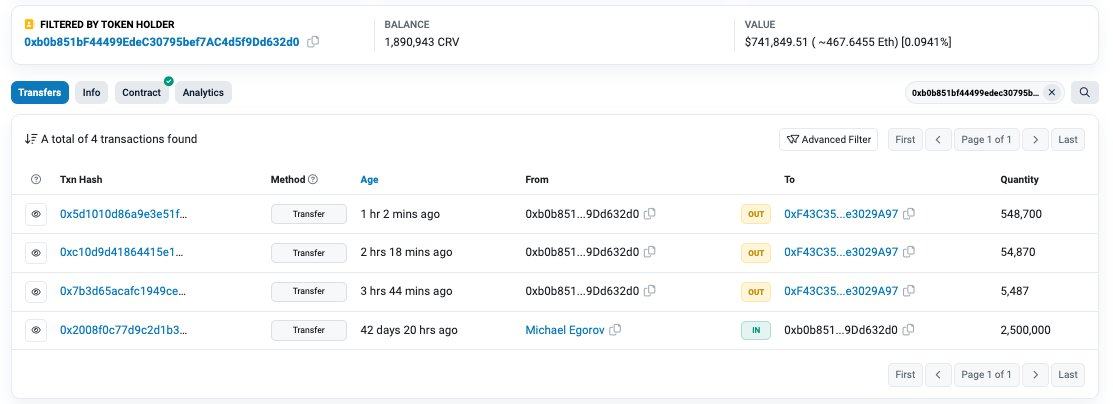Open the Advanced Filter options

pos(828,139)
